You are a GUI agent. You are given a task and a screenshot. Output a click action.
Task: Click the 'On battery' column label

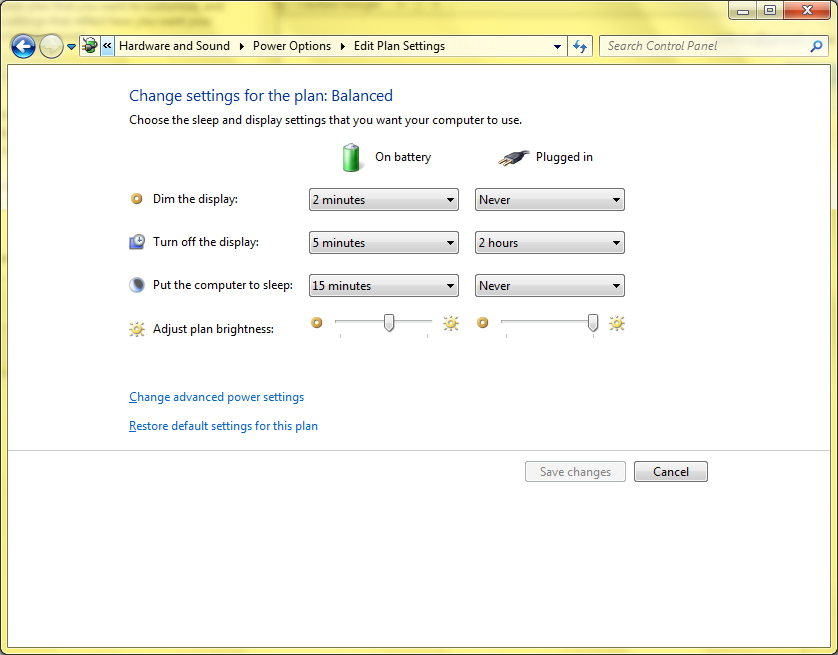point(403,157)
